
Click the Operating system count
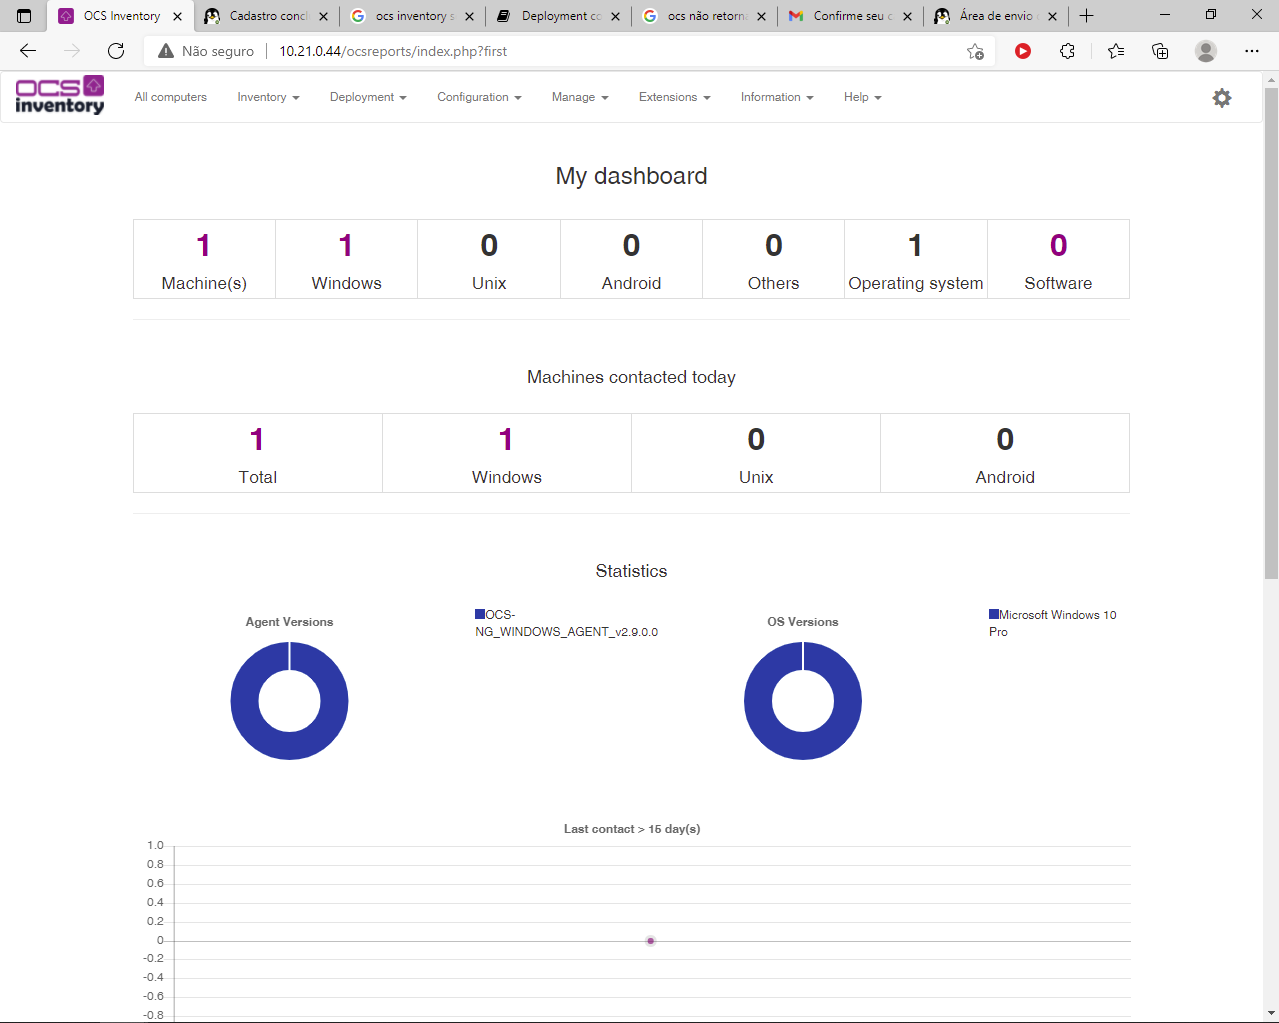[915, 246]
